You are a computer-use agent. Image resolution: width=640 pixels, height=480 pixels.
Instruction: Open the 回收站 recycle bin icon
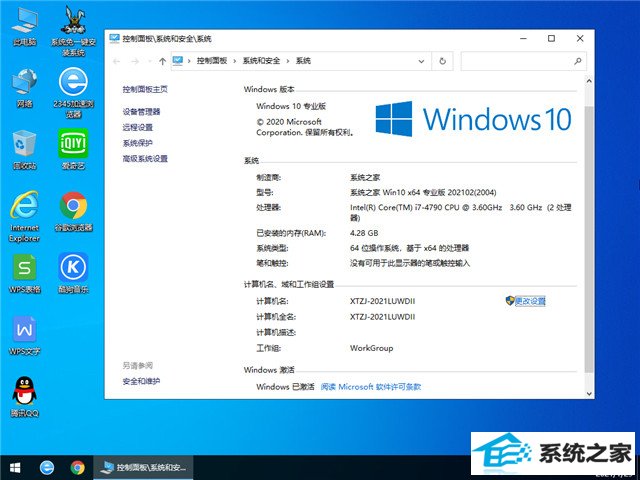[24, 149]
